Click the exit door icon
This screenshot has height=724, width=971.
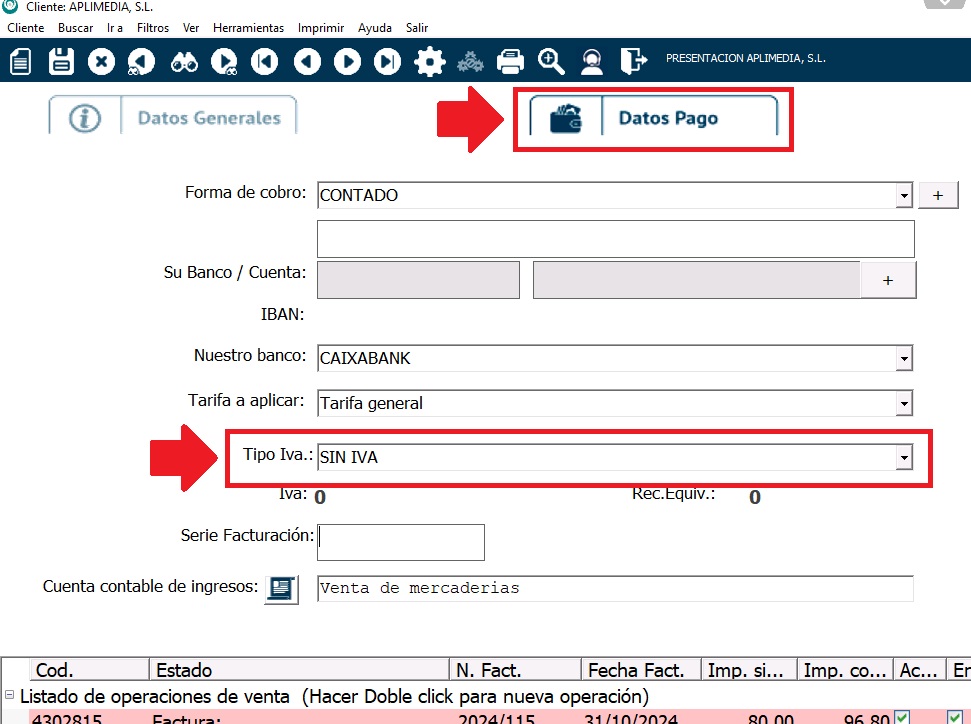(633, 62)
